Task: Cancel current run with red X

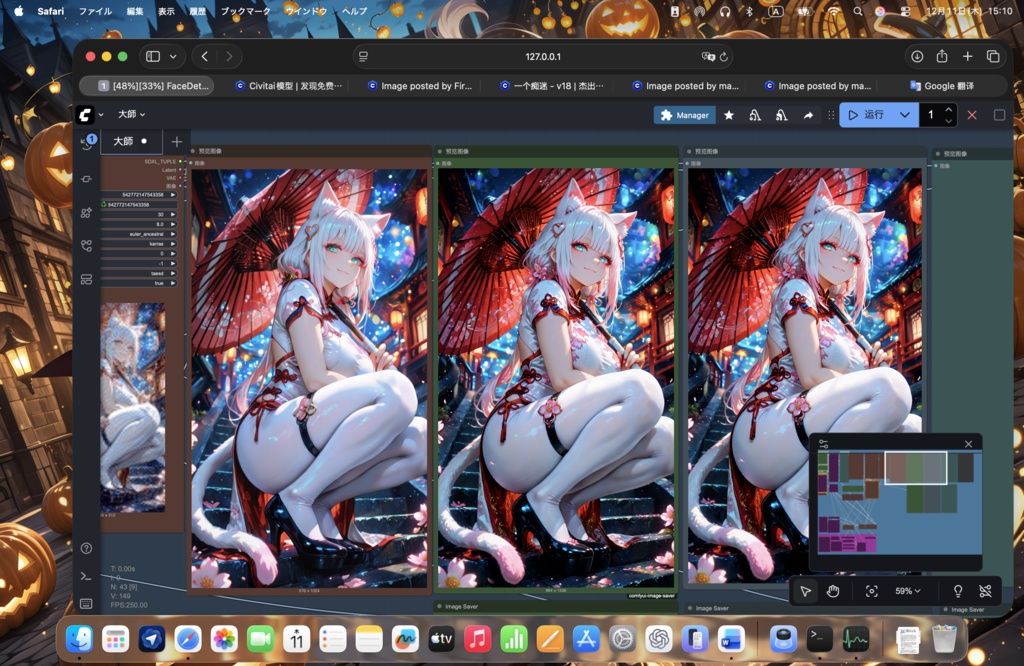Action: [972, 115]
